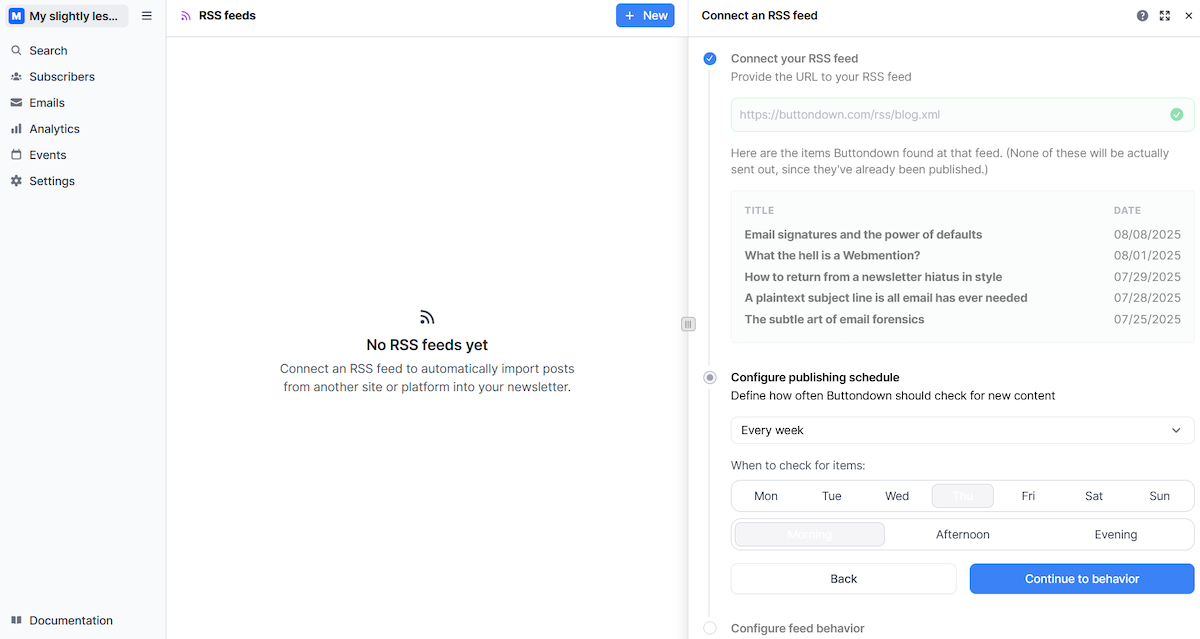Viewport: 1200px width, 639px height.
Task: Switch to the RSS feeds view
Action: point(227,15)
